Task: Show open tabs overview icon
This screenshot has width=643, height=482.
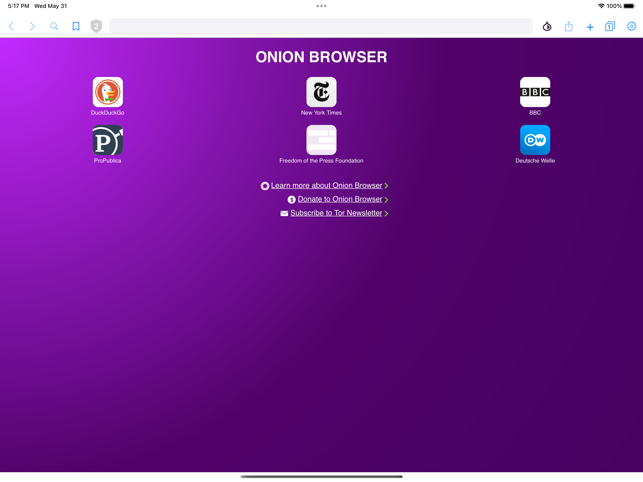Action: point(610,27)
